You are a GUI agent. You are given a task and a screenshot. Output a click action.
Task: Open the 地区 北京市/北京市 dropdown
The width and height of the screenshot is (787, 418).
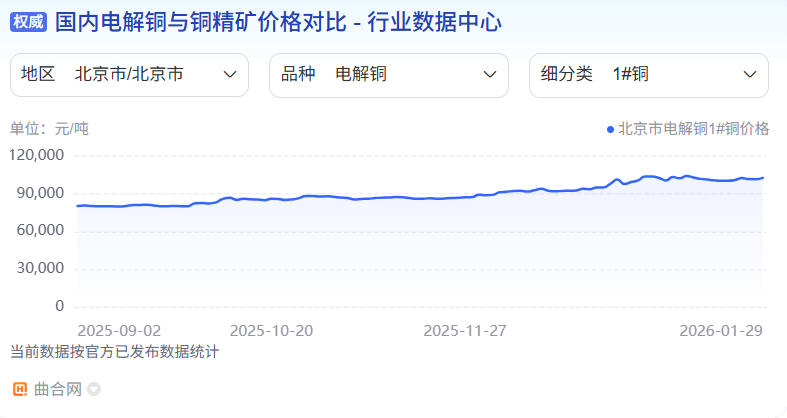pyautogui.click(x=129, y=74)
